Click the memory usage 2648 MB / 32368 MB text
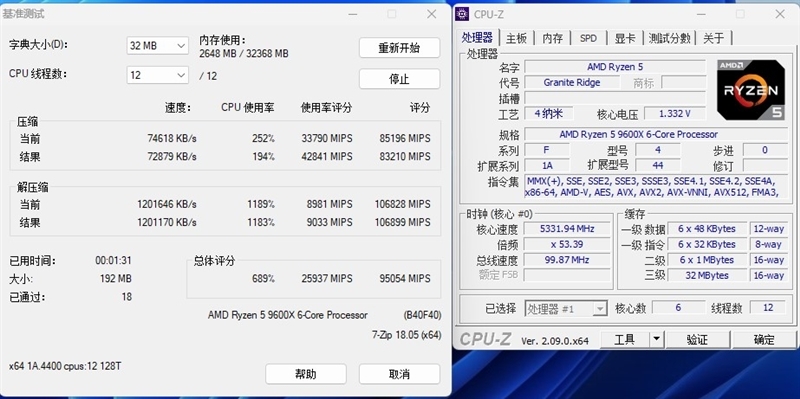 [x=243, y=53]
